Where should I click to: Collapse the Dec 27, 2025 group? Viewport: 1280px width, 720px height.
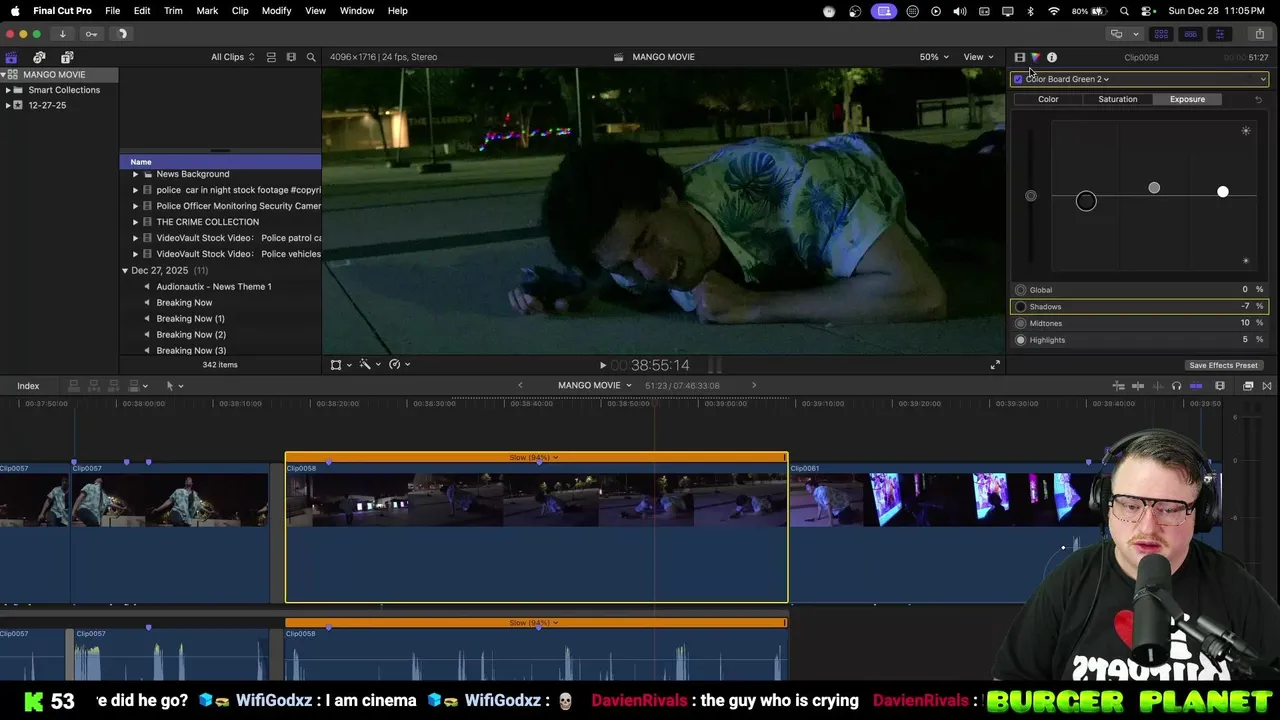pos(125,271)
